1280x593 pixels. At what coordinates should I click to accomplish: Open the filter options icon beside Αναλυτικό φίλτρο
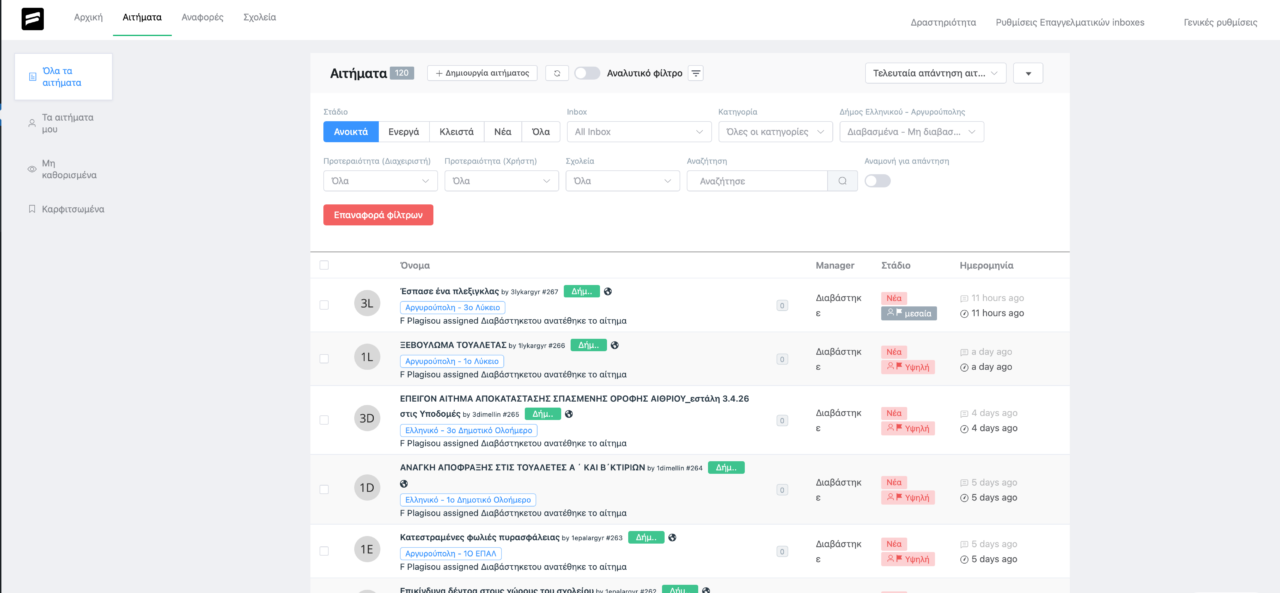(696, 73)
